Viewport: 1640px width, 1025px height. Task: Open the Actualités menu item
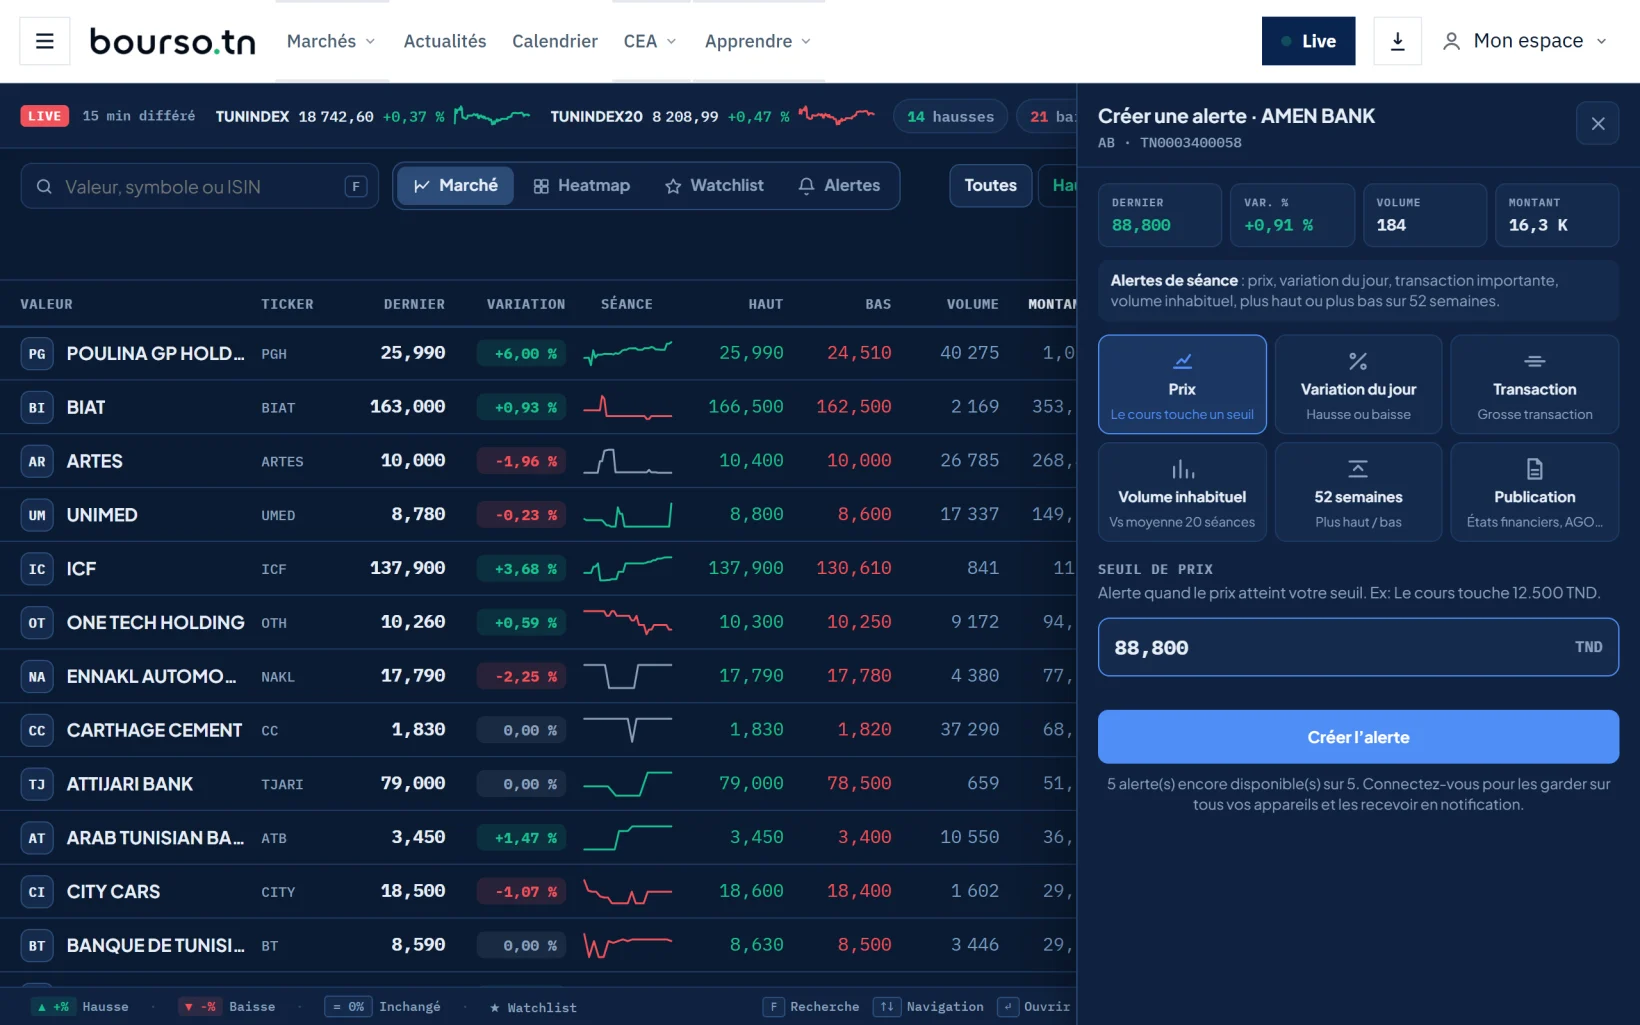(445, 41)
